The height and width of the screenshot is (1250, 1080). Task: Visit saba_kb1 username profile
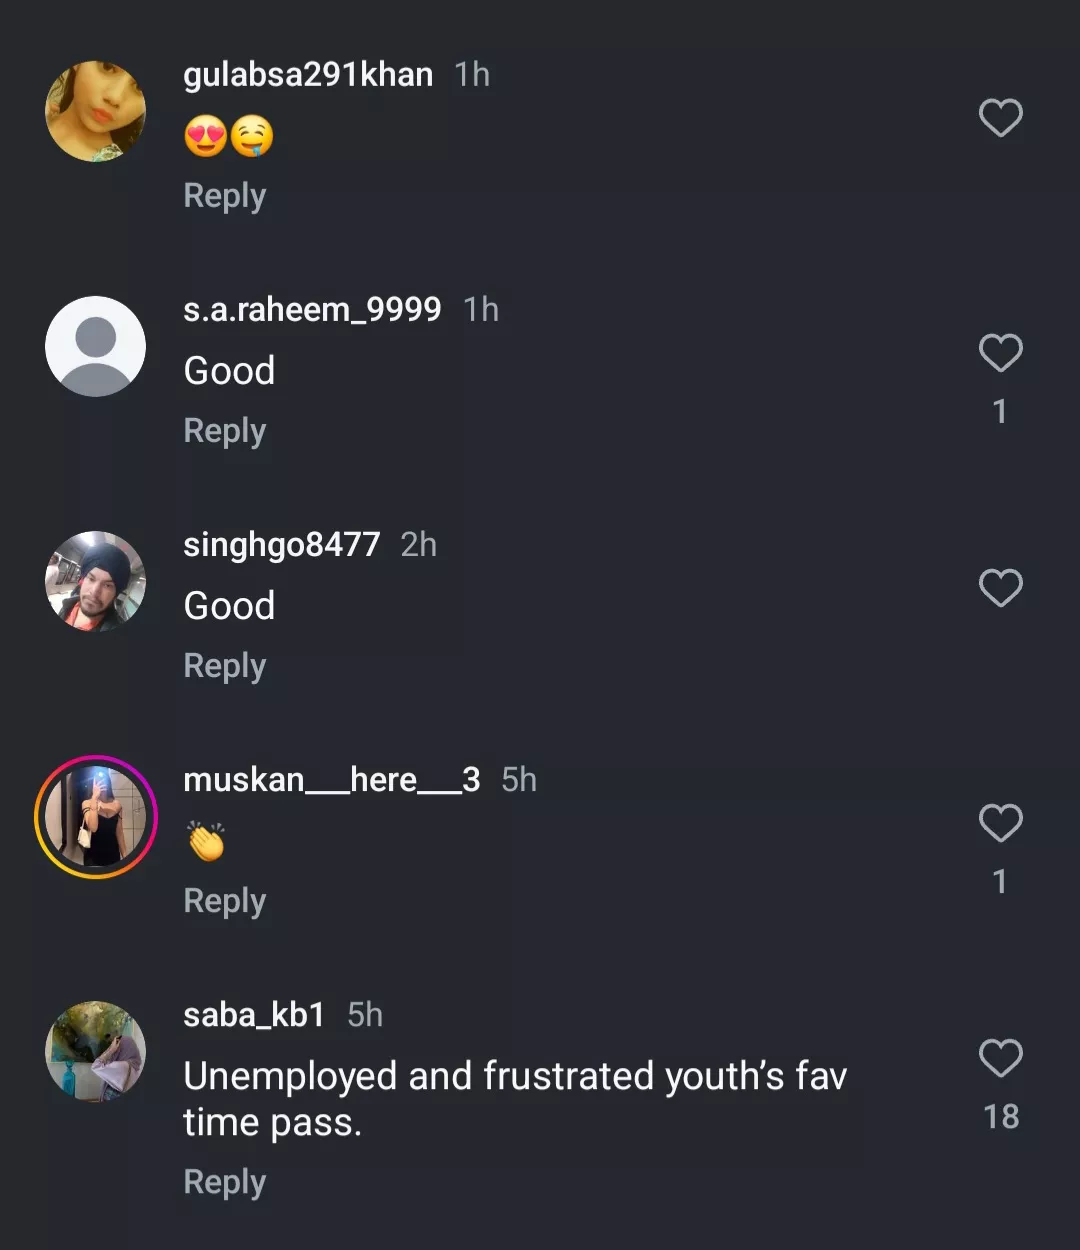point(254,1015)
